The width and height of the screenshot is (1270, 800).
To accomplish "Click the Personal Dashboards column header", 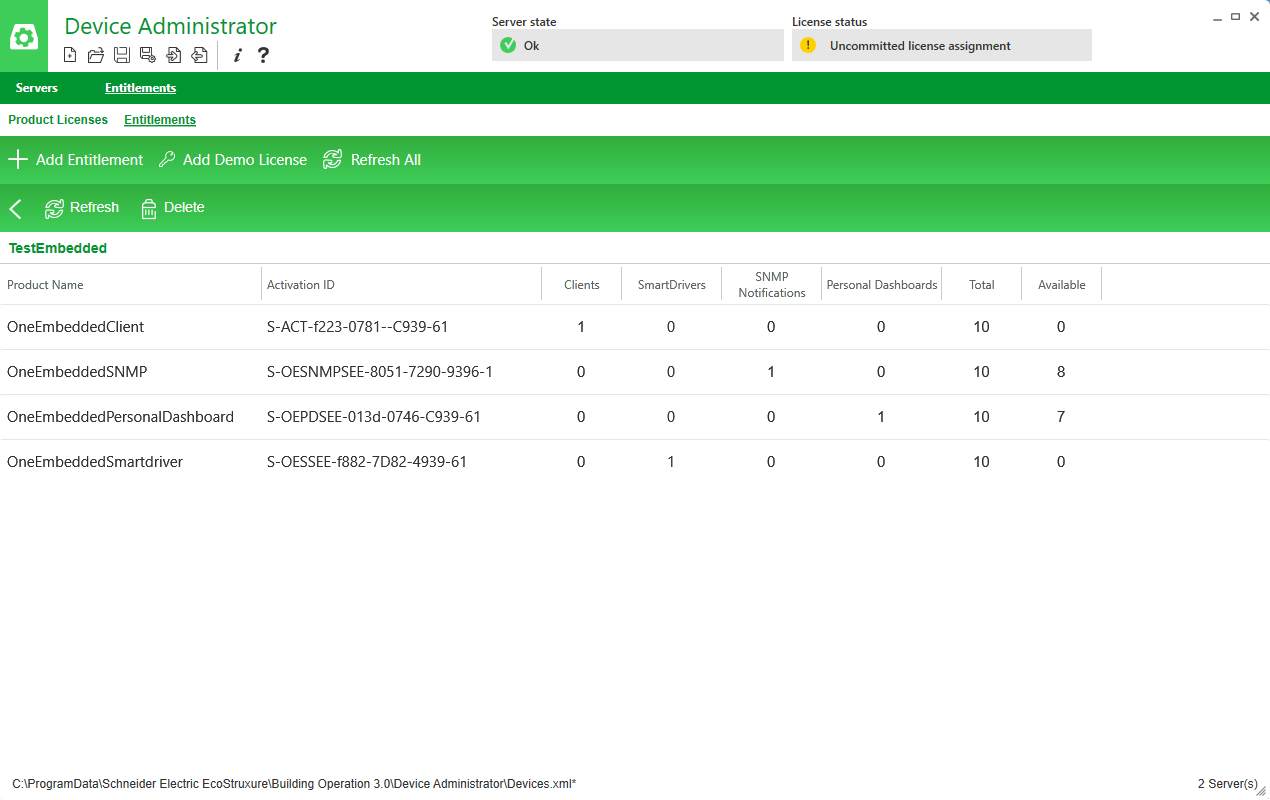I will [x=881, y=285].
